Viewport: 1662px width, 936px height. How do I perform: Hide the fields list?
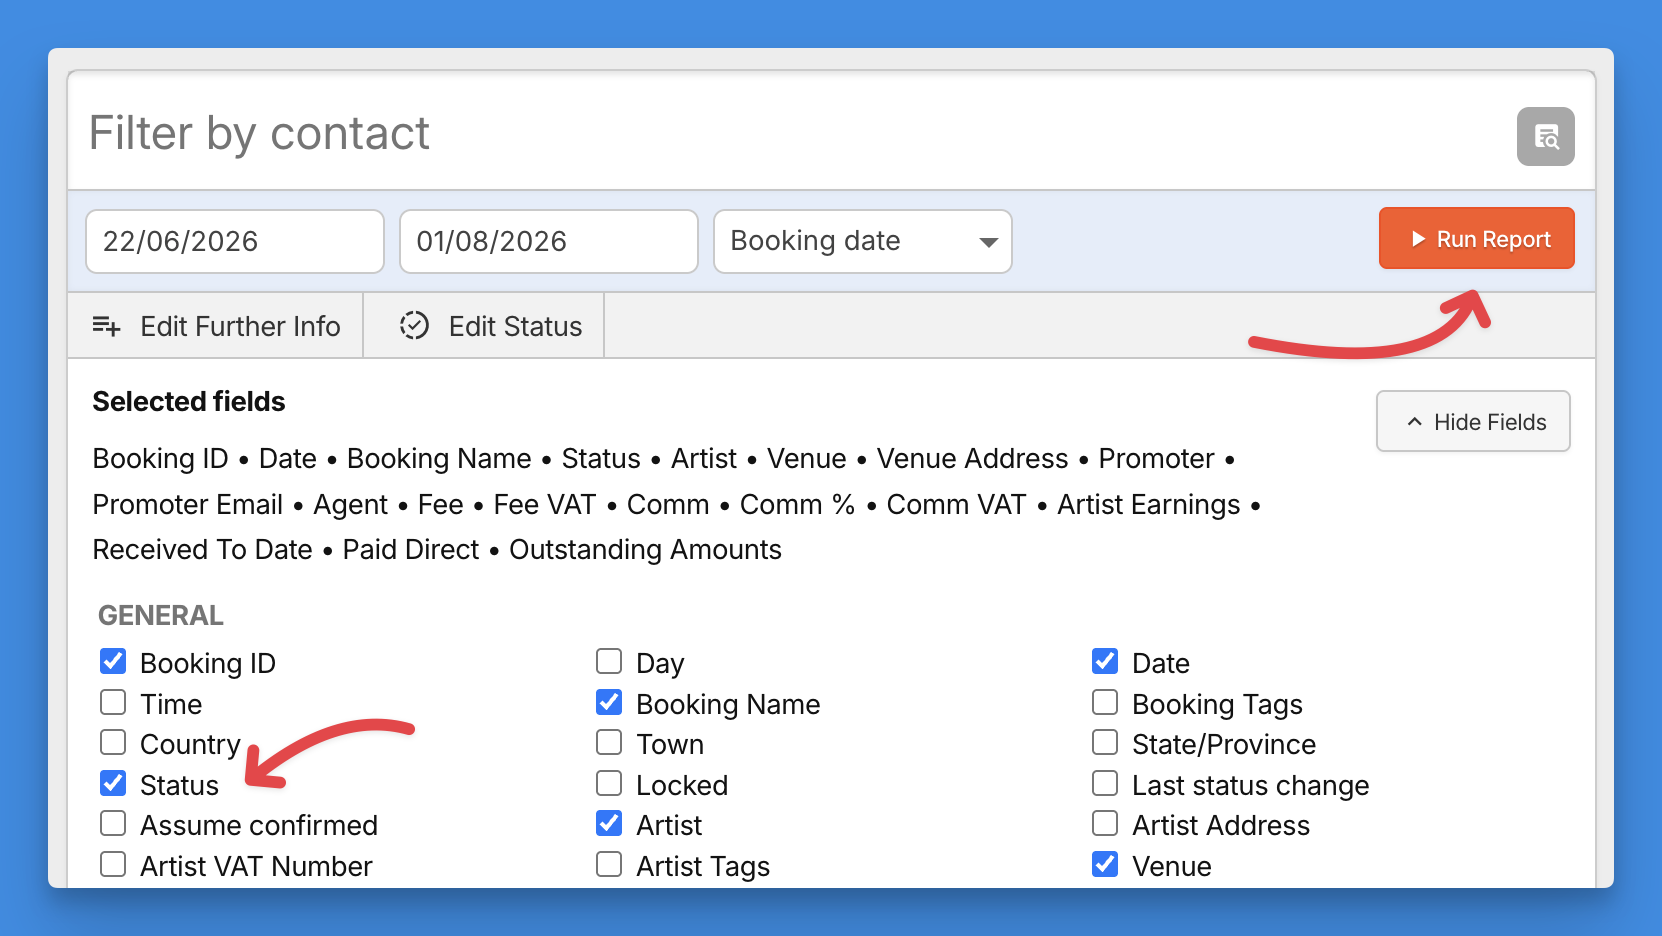coord(1473,421)
